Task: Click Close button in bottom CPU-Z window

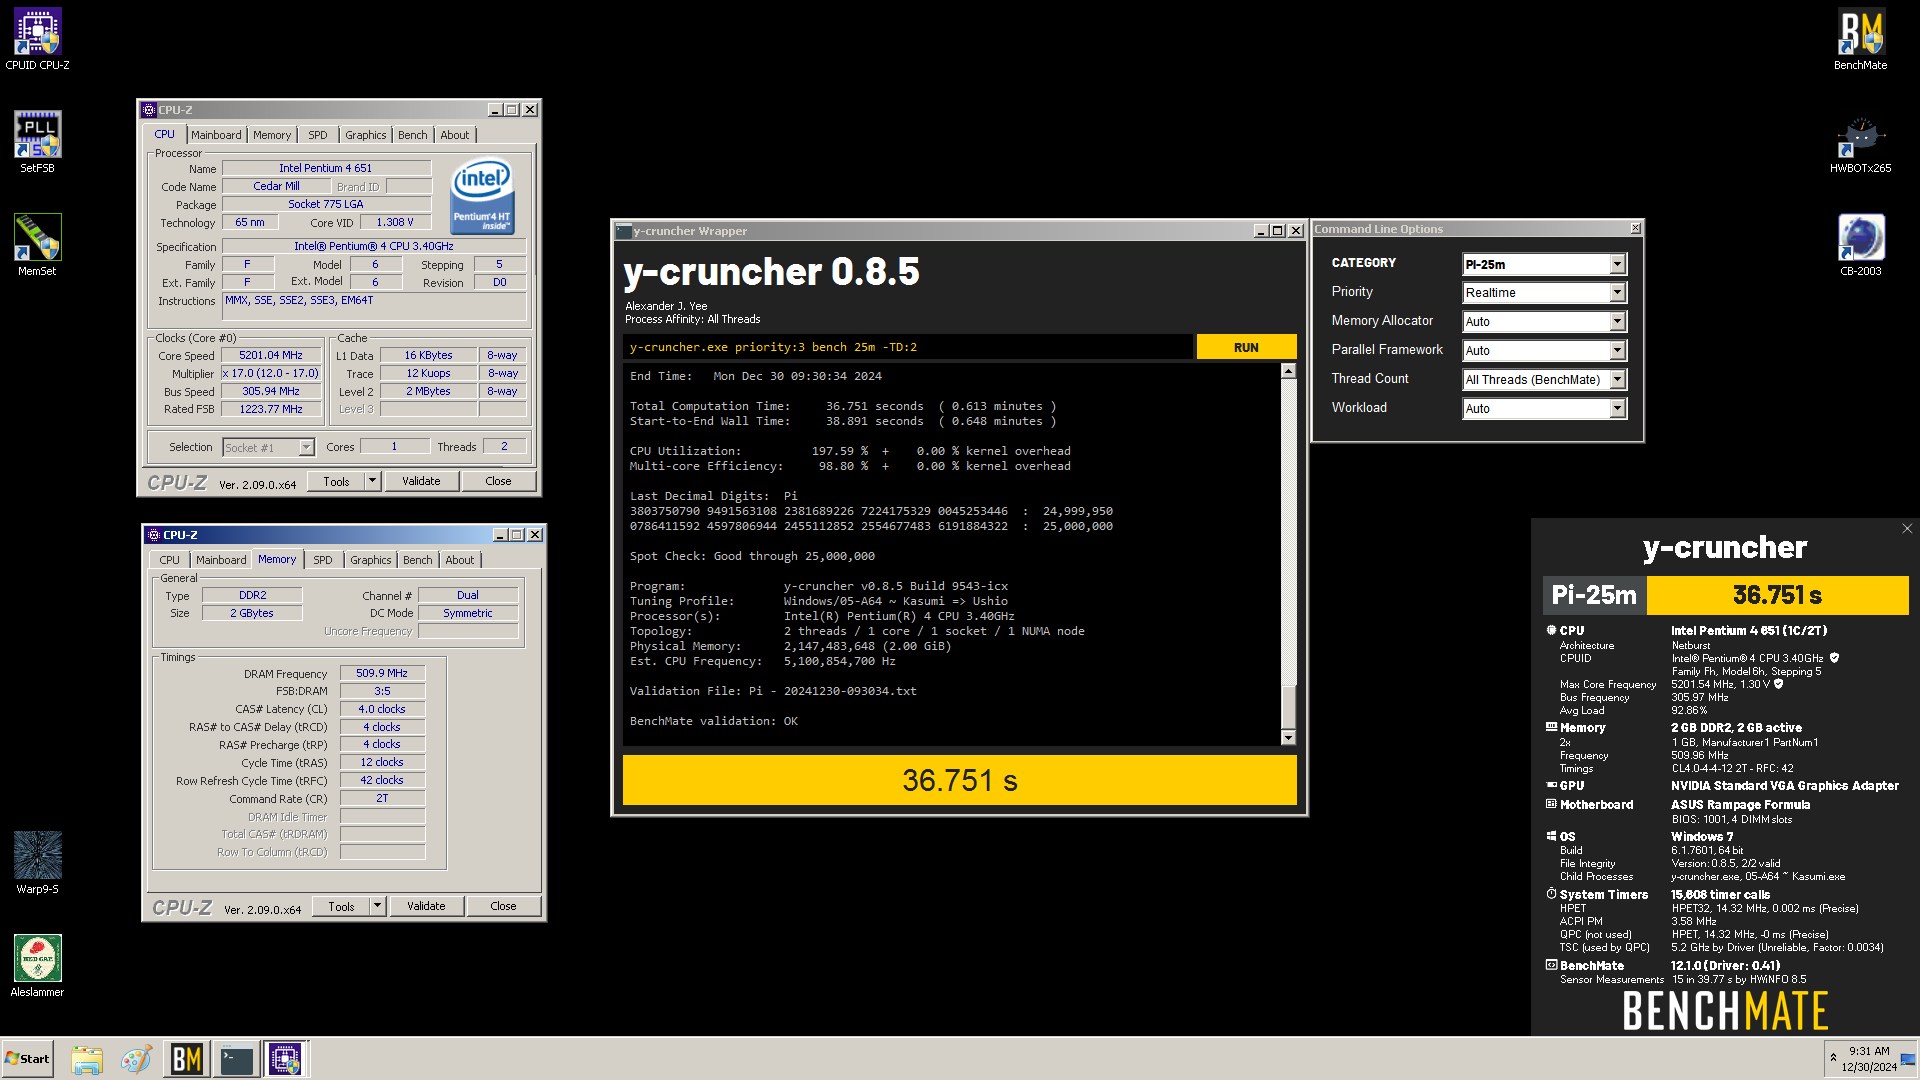Action: (503, 906)
